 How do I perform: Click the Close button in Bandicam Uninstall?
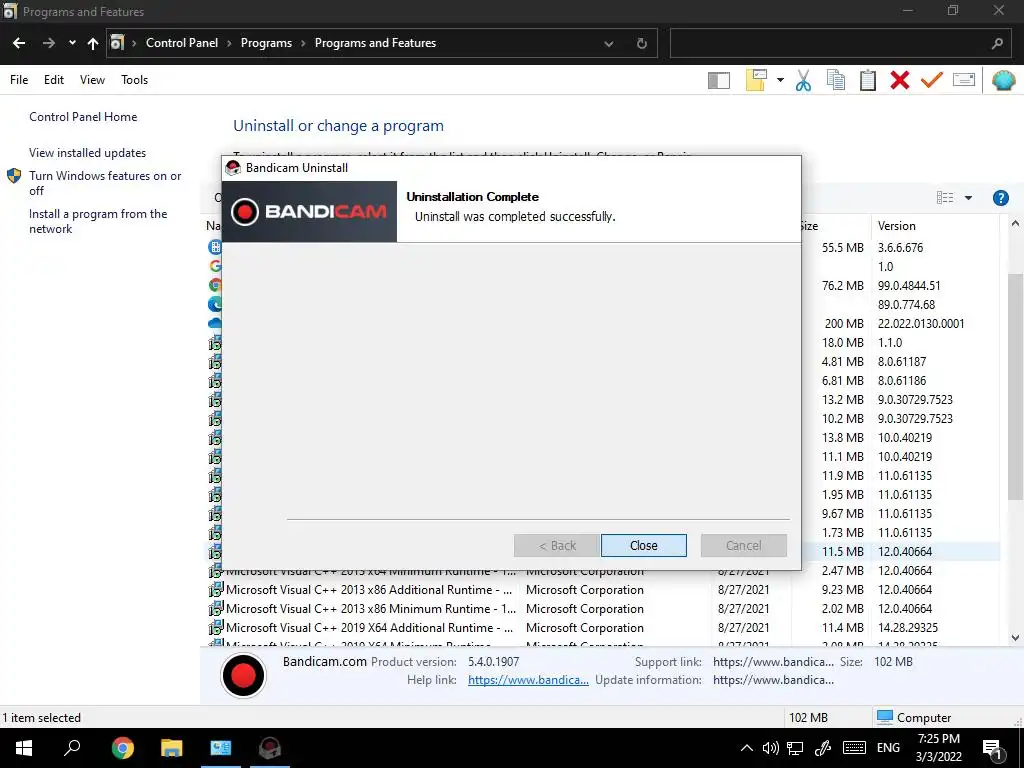[x=643, y=545]
